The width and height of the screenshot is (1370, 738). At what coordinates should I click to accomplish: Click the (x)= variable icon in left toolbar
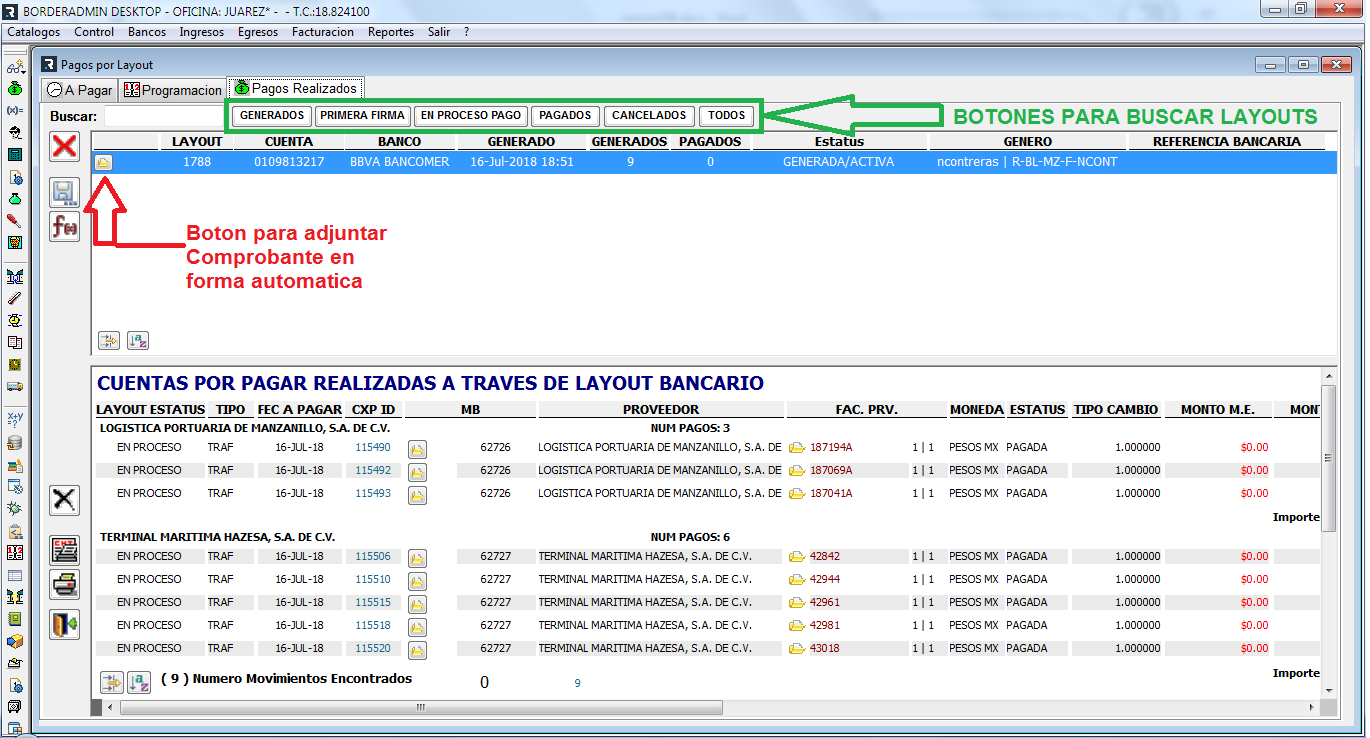click(x=15, y=111)
